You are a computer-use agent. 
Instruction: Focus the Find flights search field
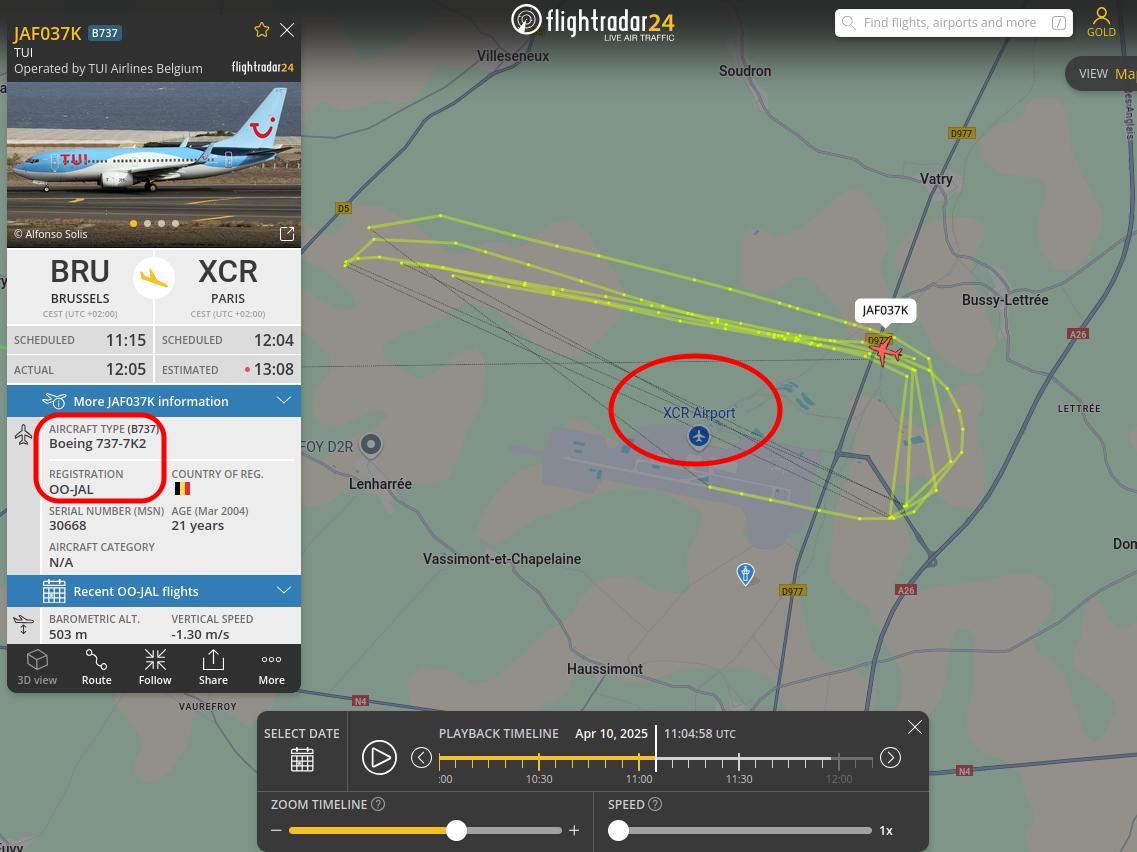coord(953,22)
